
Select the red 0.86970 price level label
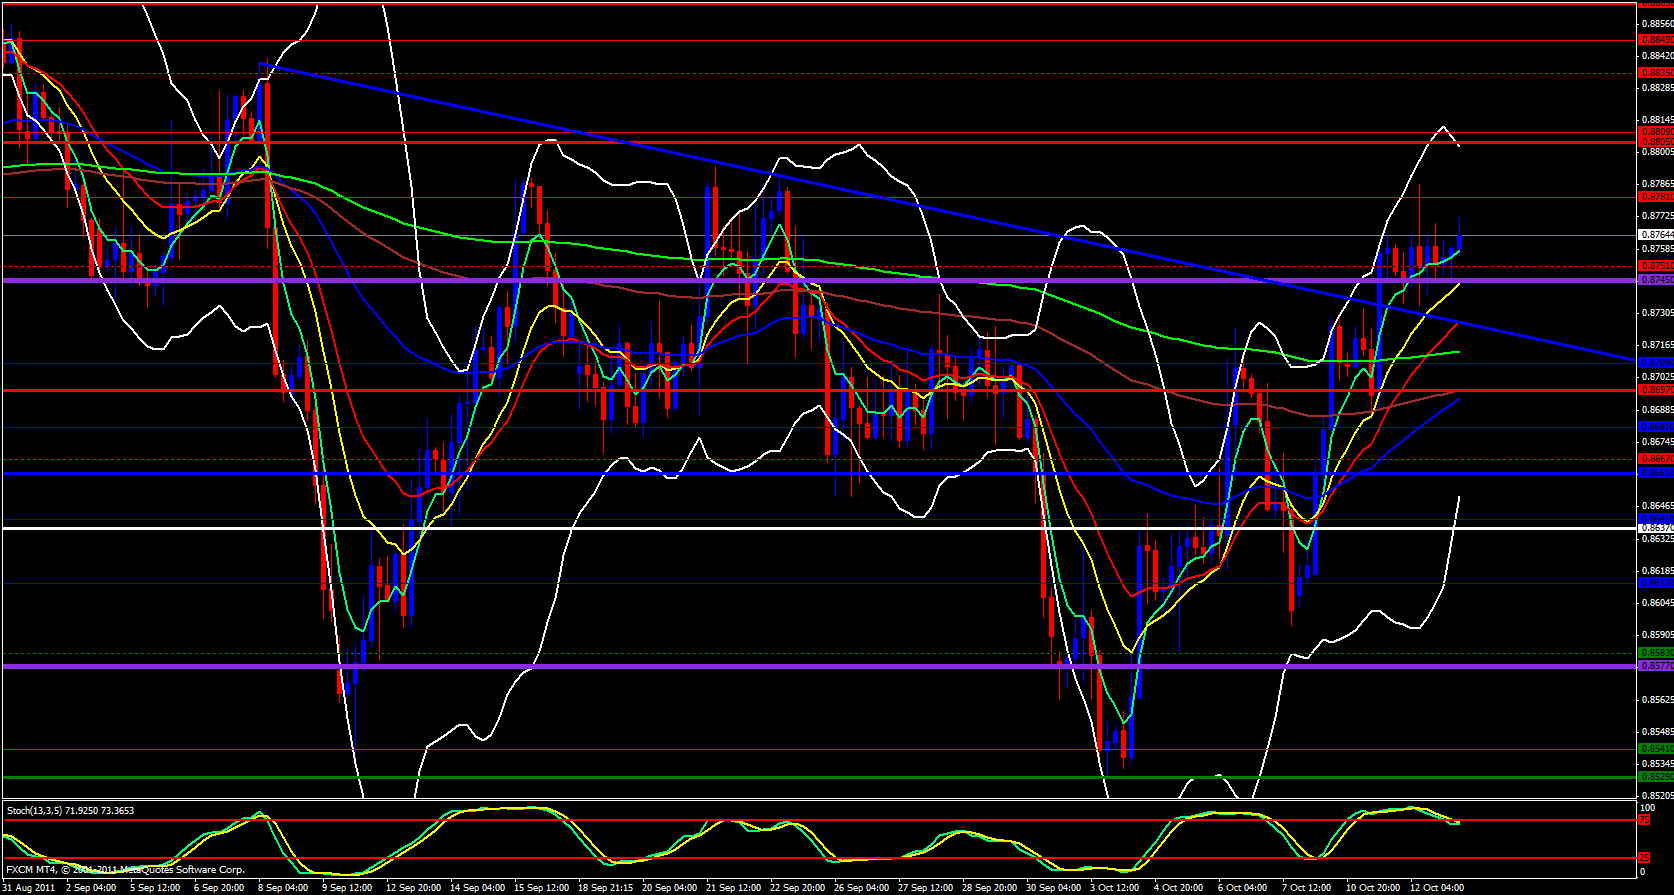(x=1656, y=390)
